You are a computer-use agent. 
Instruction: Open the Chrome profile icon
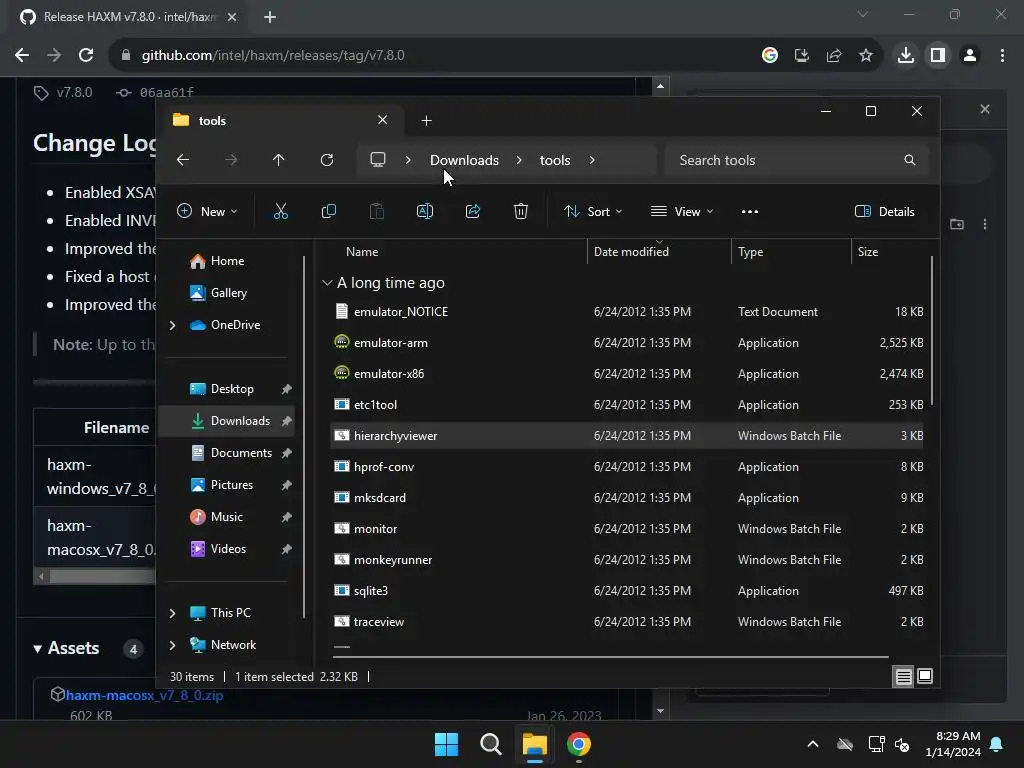[x=970, y=56]
